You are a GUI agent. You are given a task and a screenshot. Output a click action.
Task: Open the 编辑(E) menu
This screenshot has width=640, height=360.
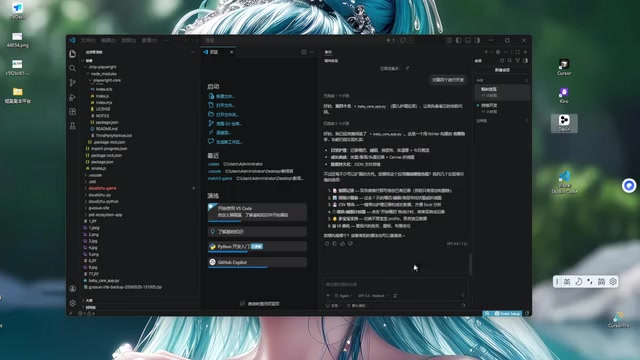[108, 40]
